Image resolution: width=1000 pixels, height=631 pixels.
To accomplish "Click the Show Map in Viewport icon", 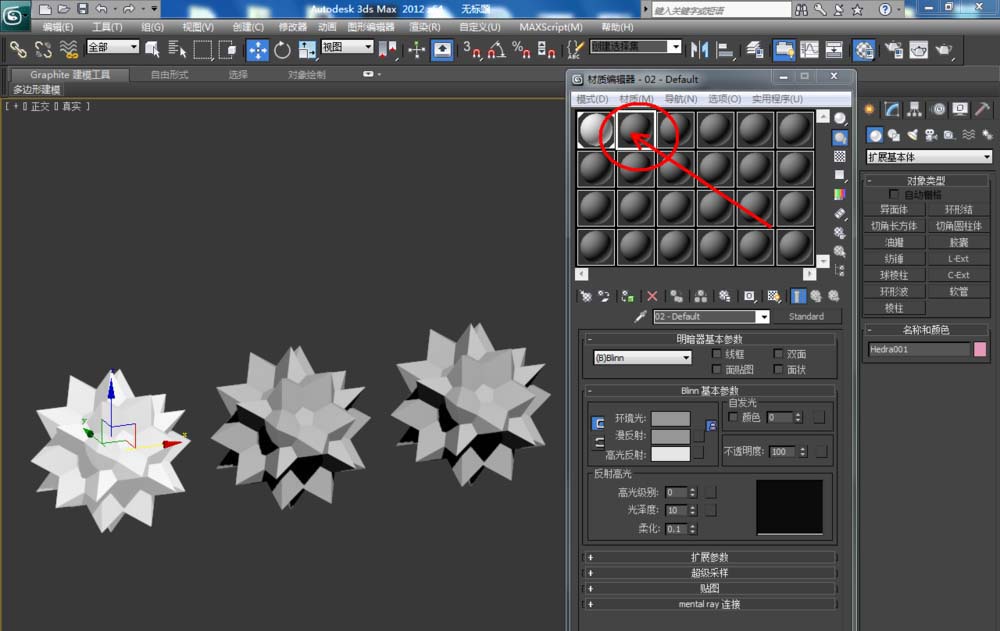I will [774, 296].
